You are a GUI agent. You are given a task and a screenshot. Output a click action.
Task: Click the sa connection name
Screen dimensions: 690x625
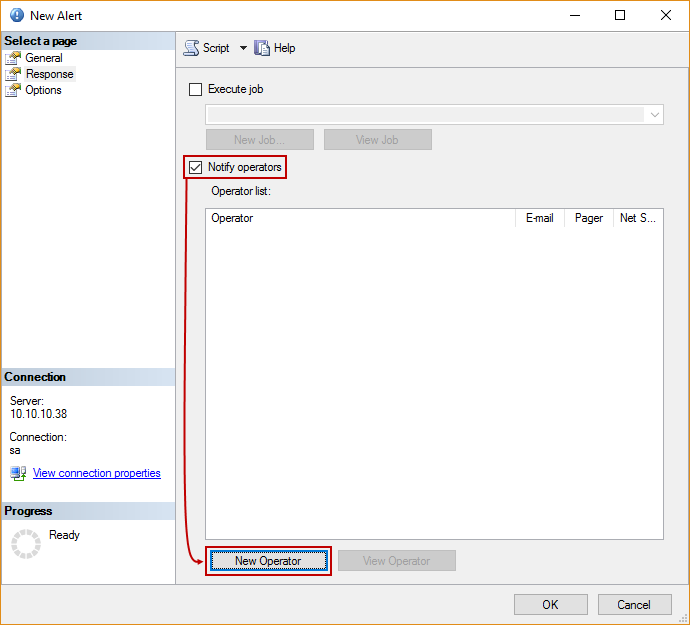click(15, 451)
